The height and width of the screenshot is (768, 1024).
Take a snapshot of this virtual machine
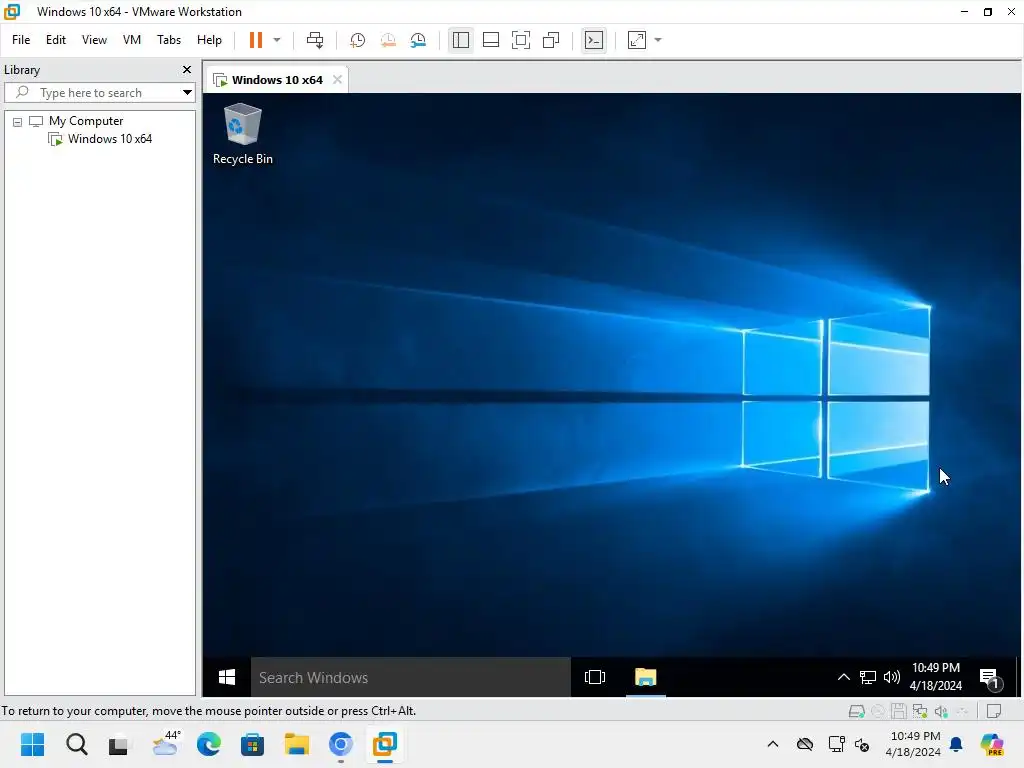[357, 40]
